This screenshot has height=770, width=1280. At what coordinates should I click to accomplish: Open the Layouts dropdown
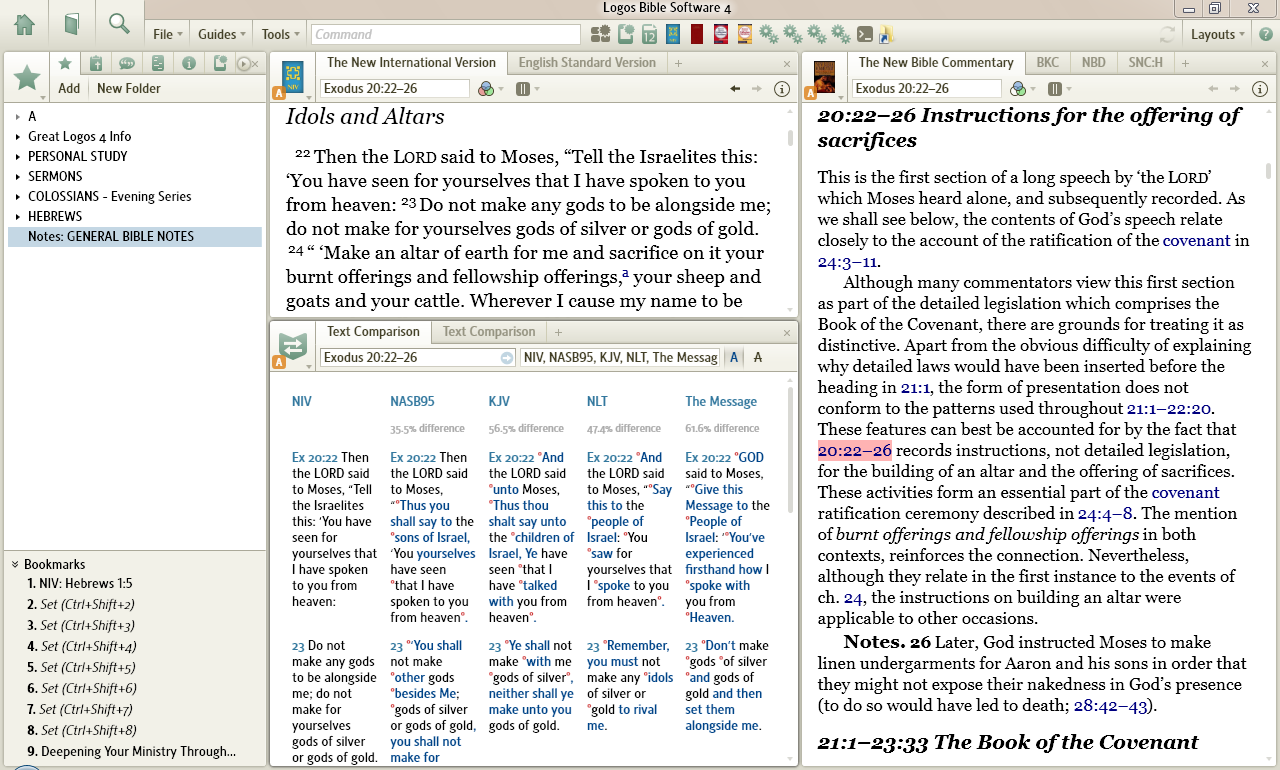click(x=1218, y=34)
